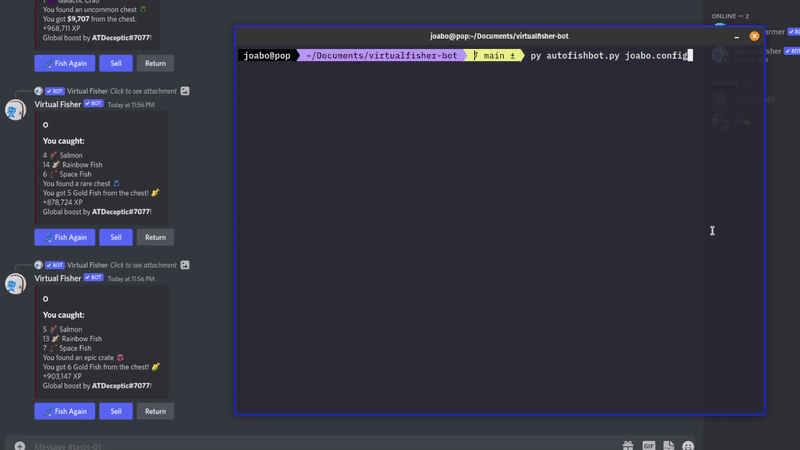Open the gift Nitro icon in message bar
800x450 pixels.
628,446
